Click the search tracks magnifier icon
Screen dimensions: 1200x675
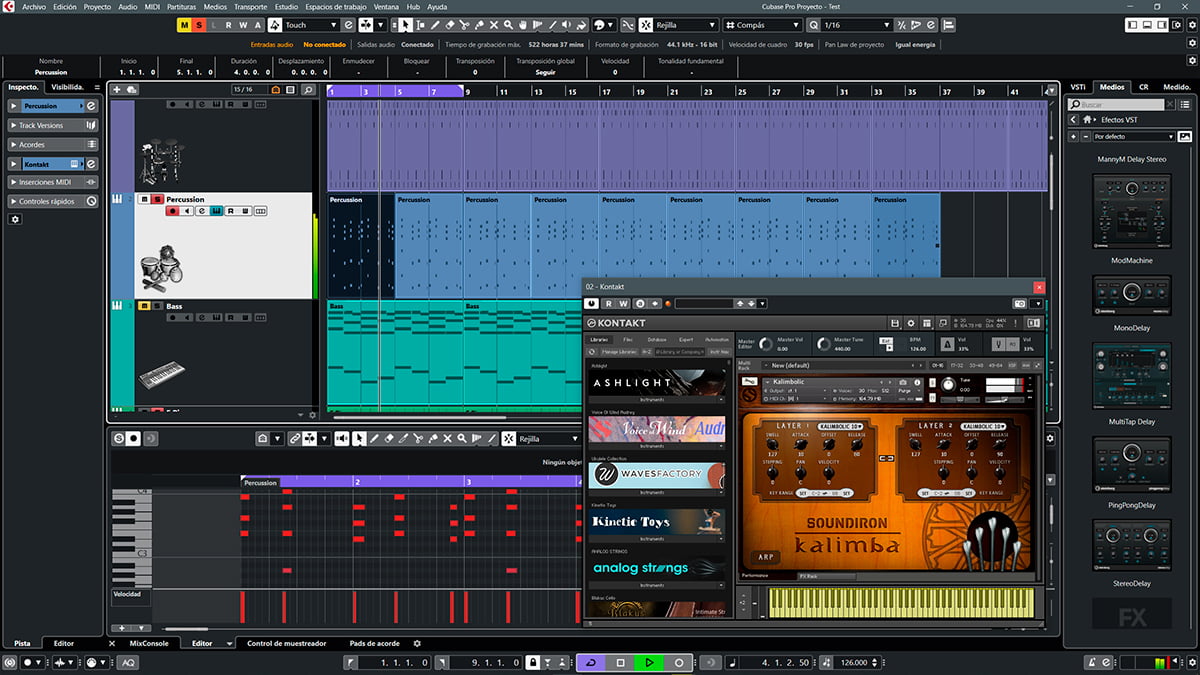(x=308, y=90)
